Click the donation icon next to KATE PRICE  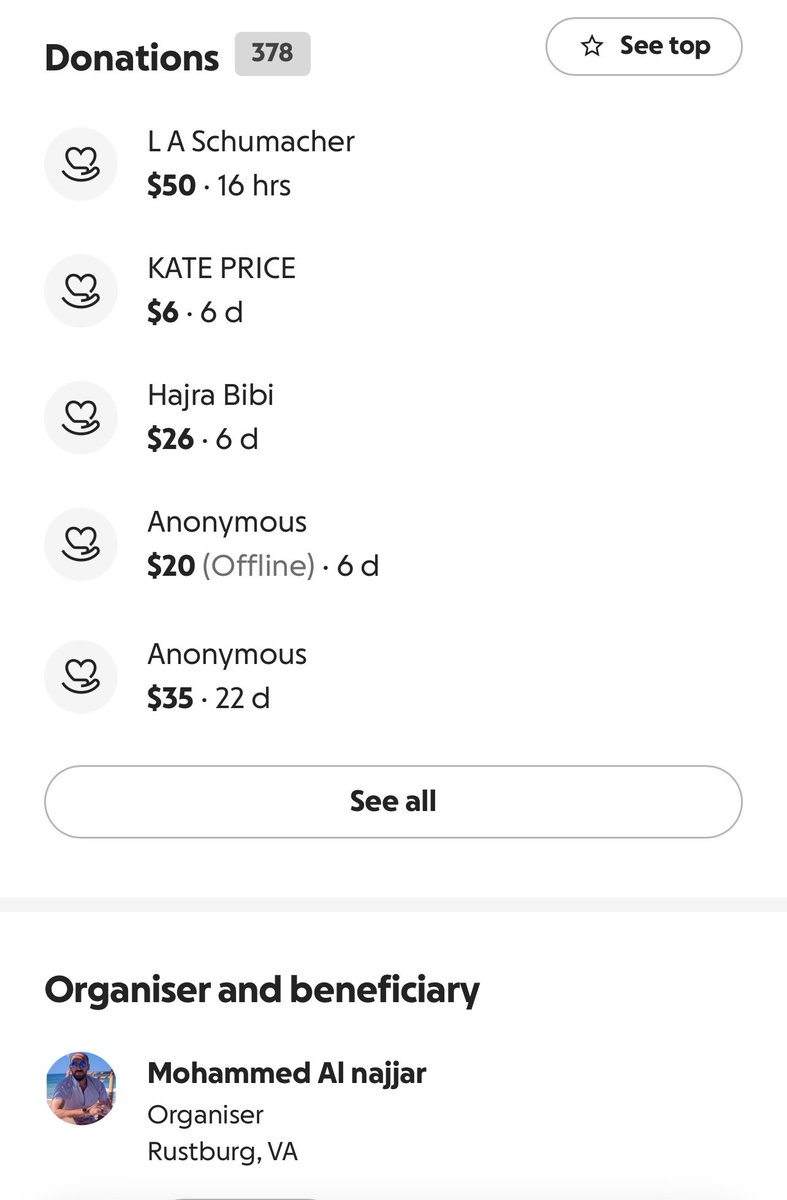pyautogui.click(x=82, y=290)
